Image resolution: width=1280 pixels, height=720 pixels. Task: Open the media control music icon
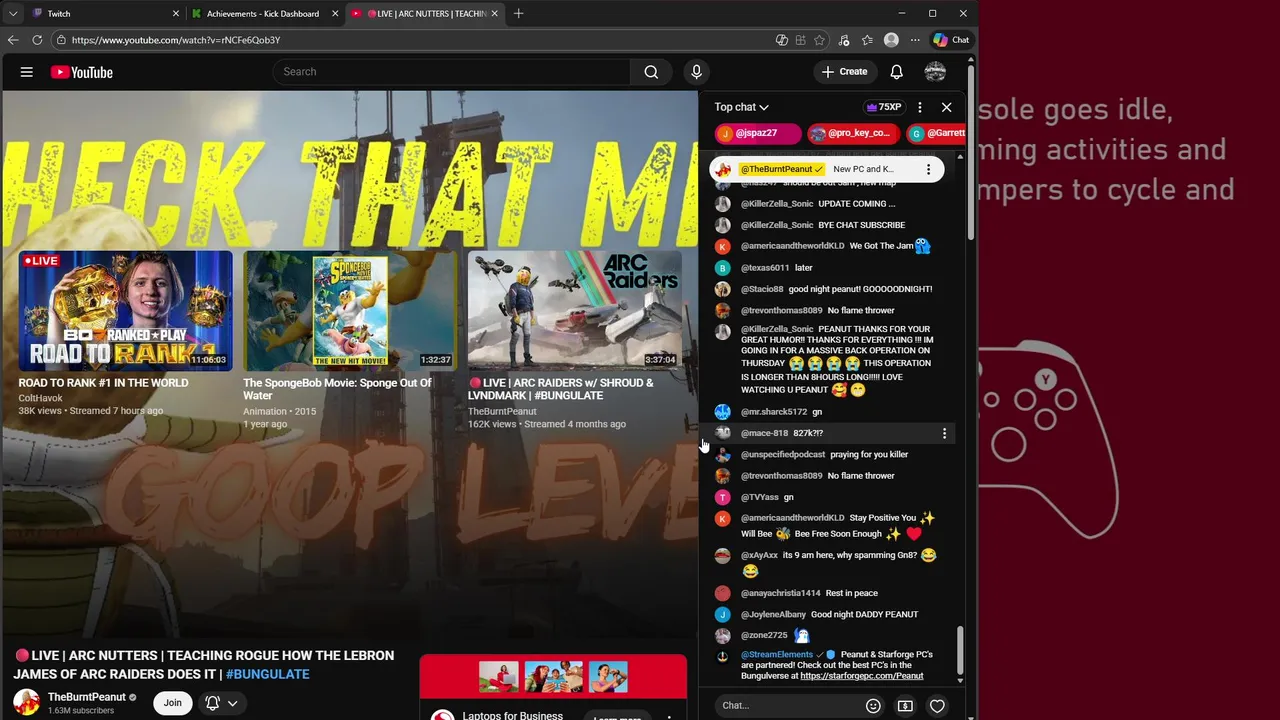pyautogui.click(x=844, y=40)
